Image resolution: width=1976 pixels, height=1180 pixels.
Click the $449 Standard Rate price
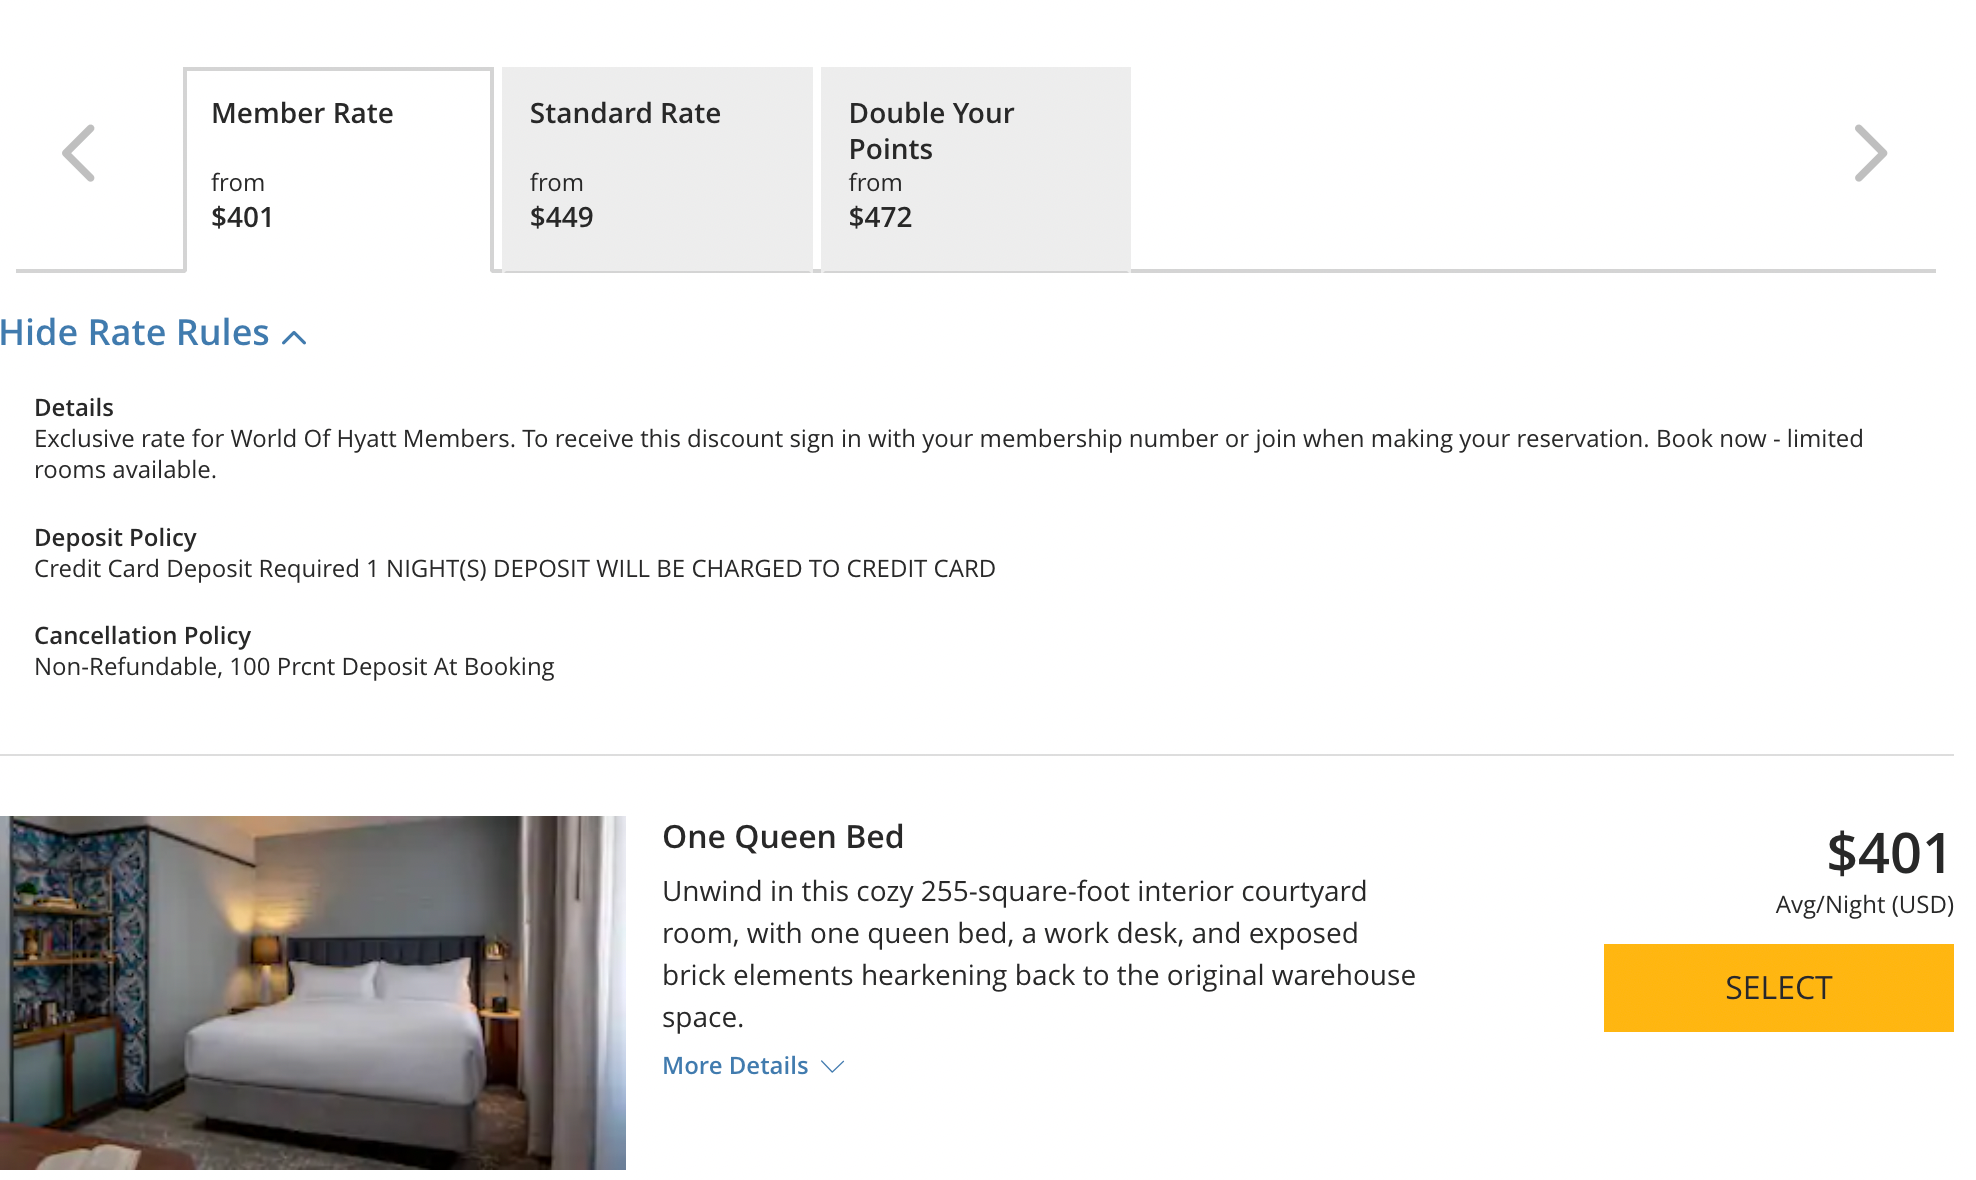(561, 217)
